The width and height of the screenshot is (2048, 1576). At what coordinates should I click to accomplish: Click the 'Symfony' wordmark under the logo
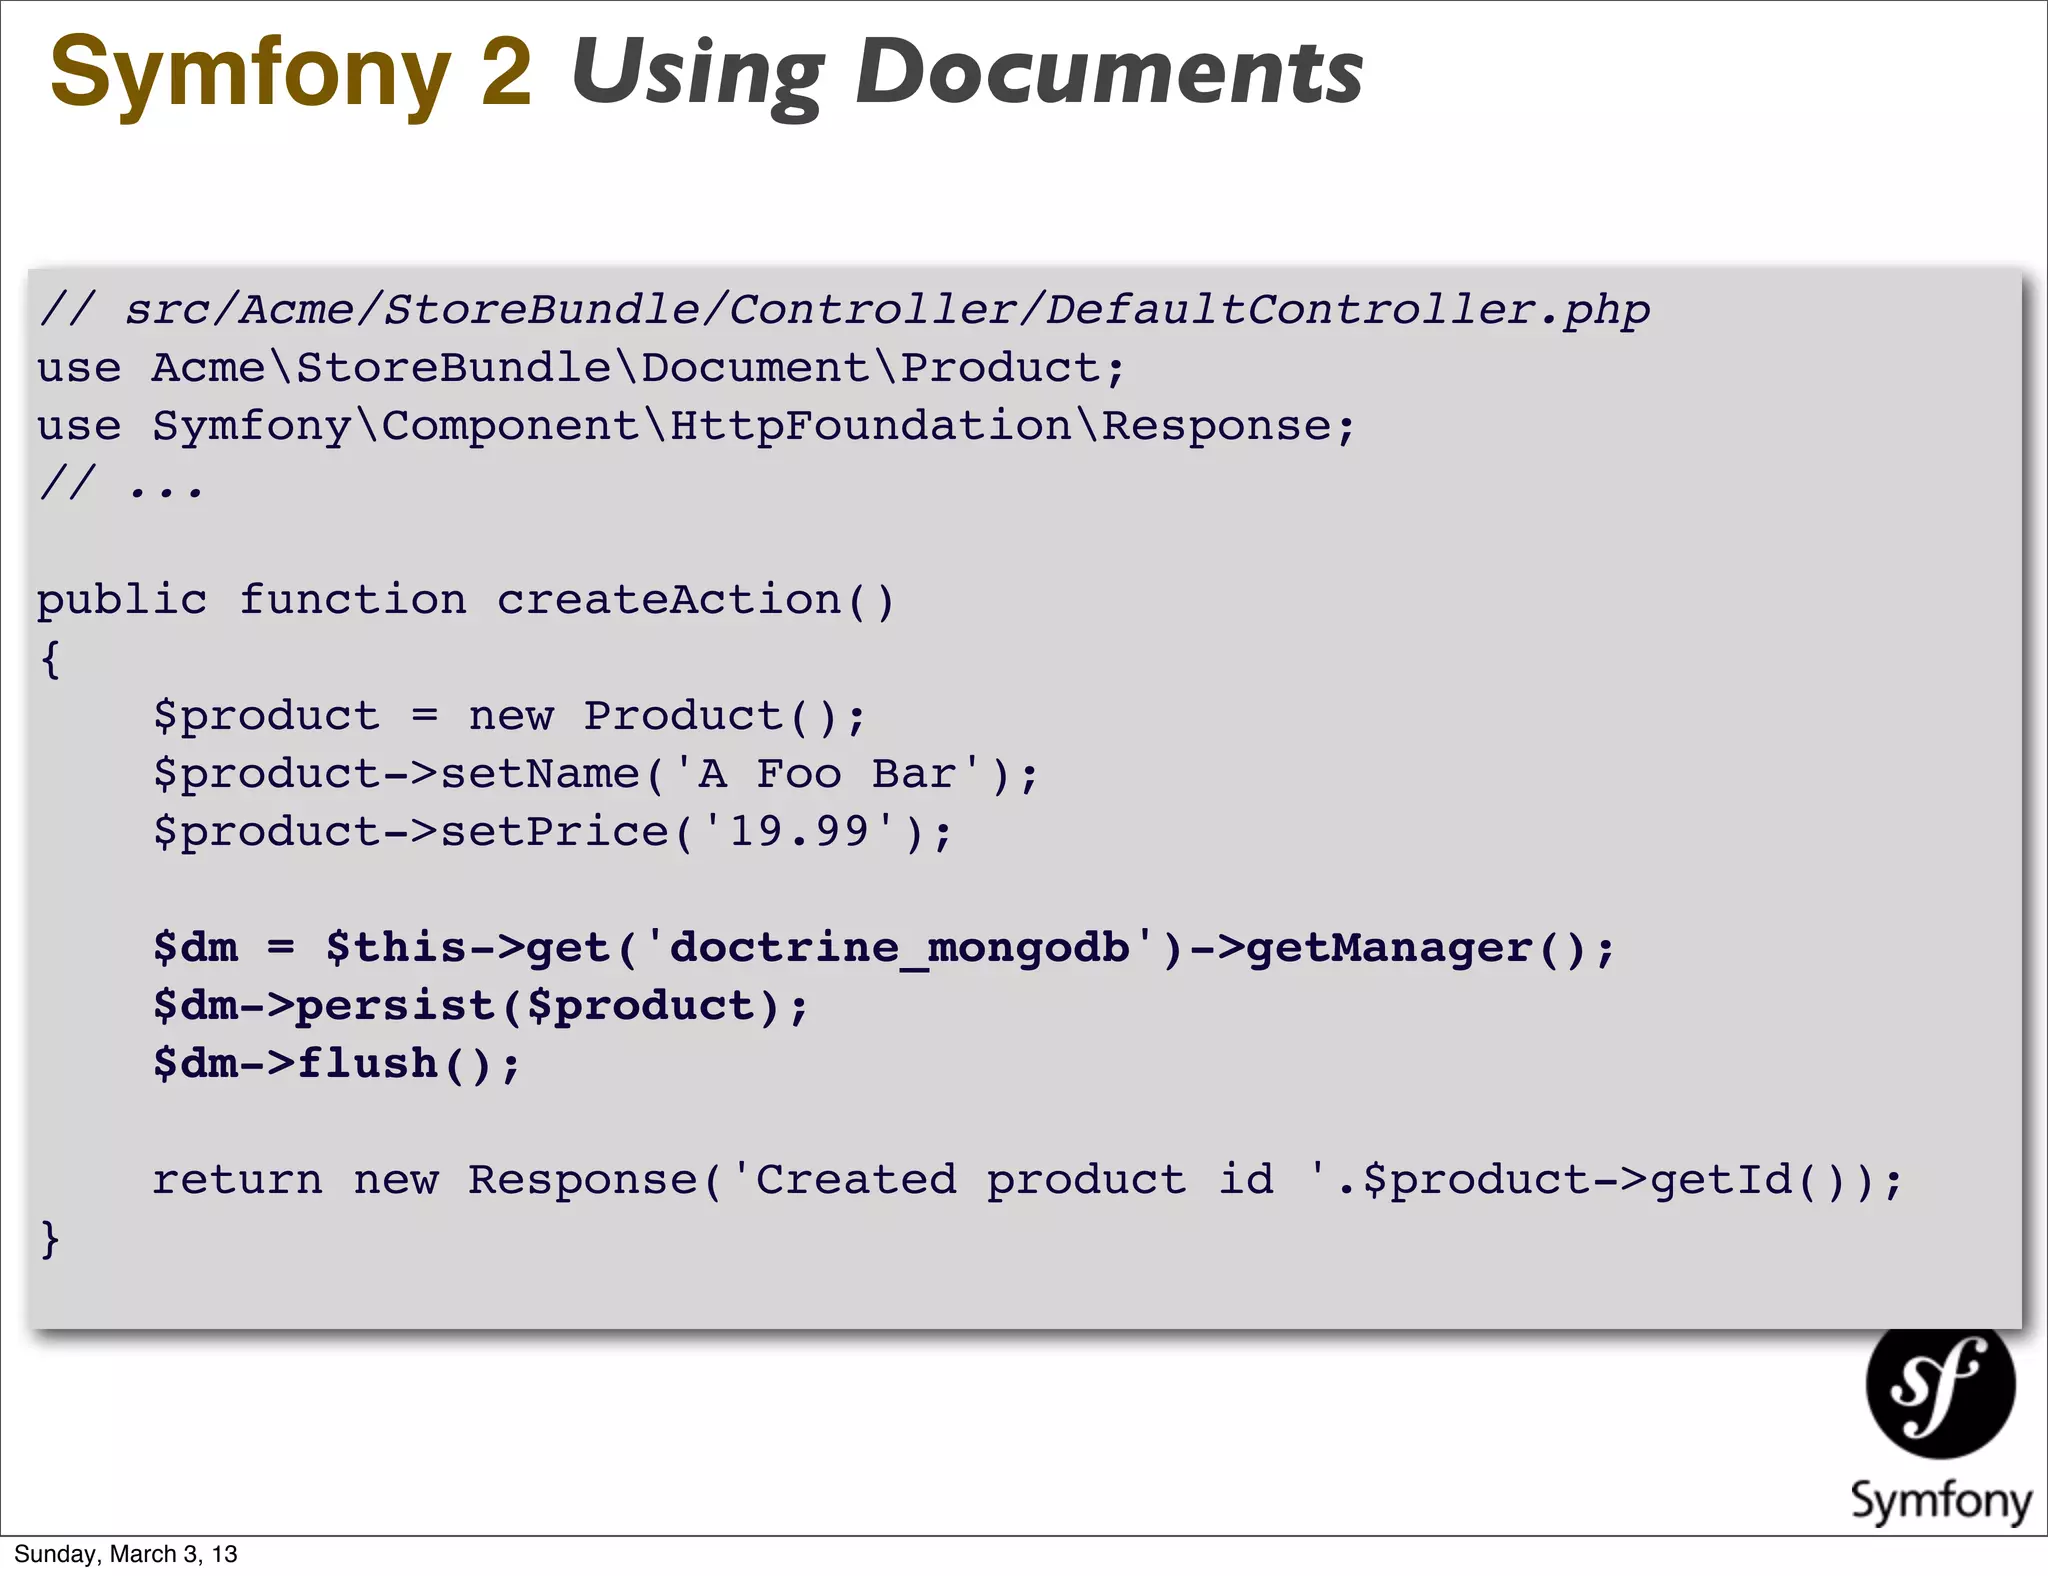tap(1941, 1501)
